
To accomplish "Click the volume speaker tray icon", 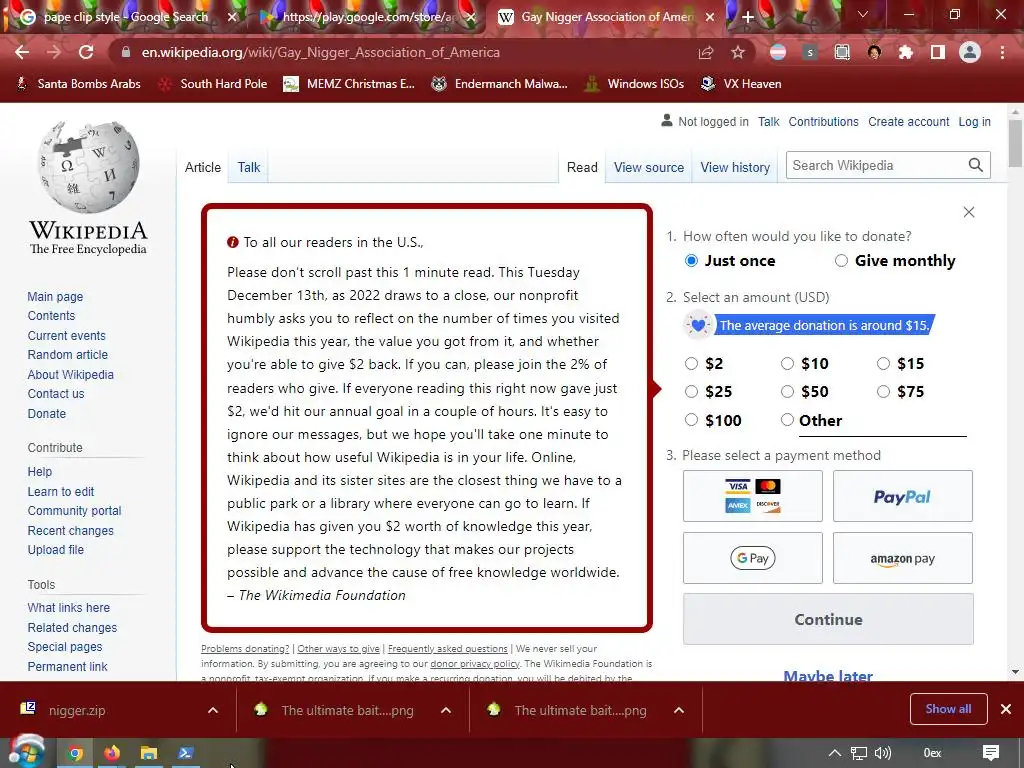I will pos(883,753).
